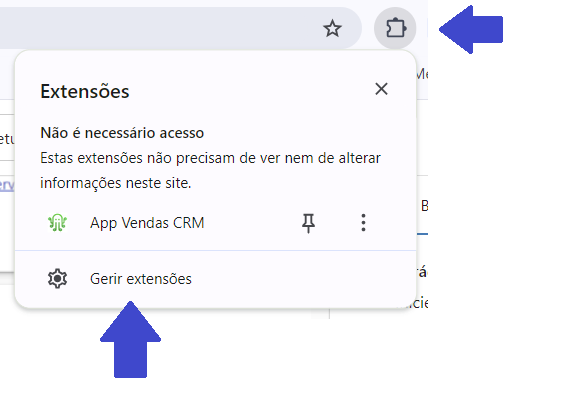This screenshot has height=415, width=586.
Task: Close the Extensões popup with X
Action: click(381, 89)
